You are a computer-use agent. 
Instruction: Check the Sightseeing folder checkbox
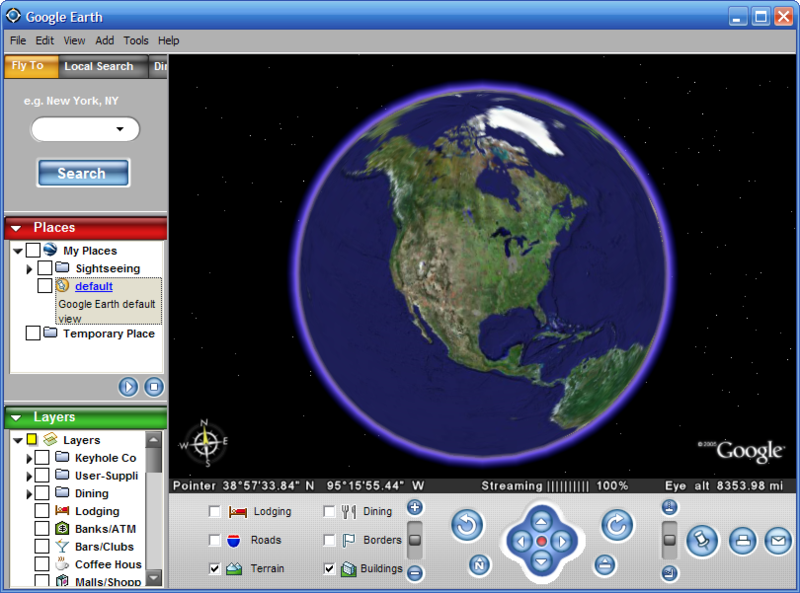[45, 267]
